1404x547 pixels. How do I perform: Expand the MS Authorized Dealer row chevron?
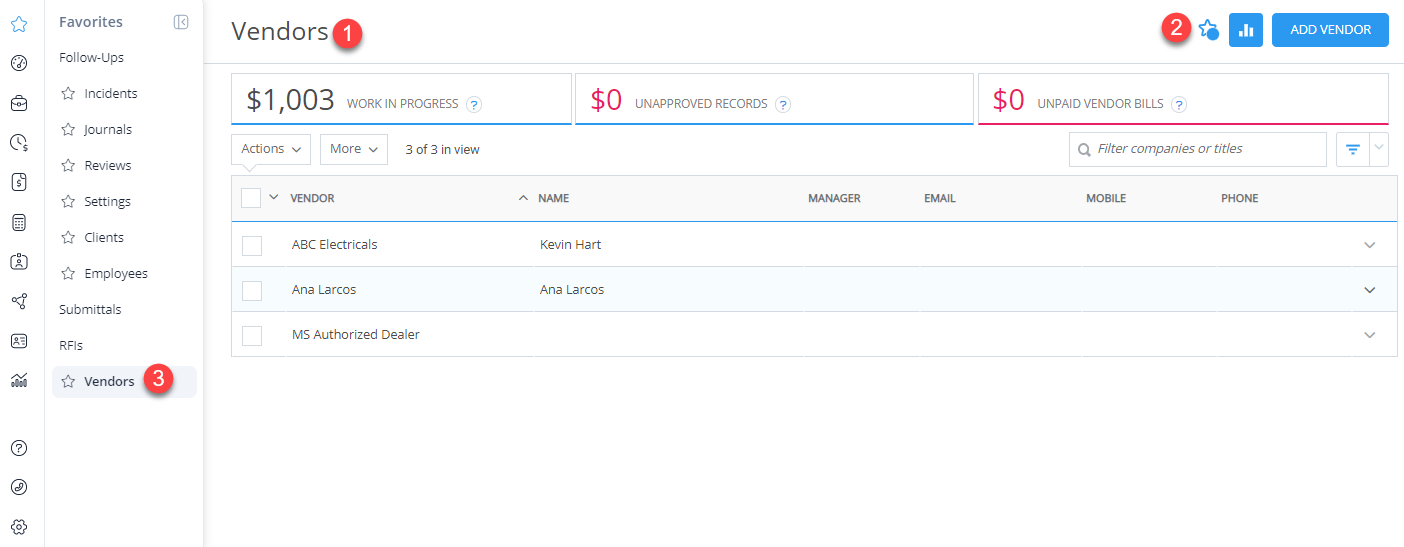(1370, 335)
